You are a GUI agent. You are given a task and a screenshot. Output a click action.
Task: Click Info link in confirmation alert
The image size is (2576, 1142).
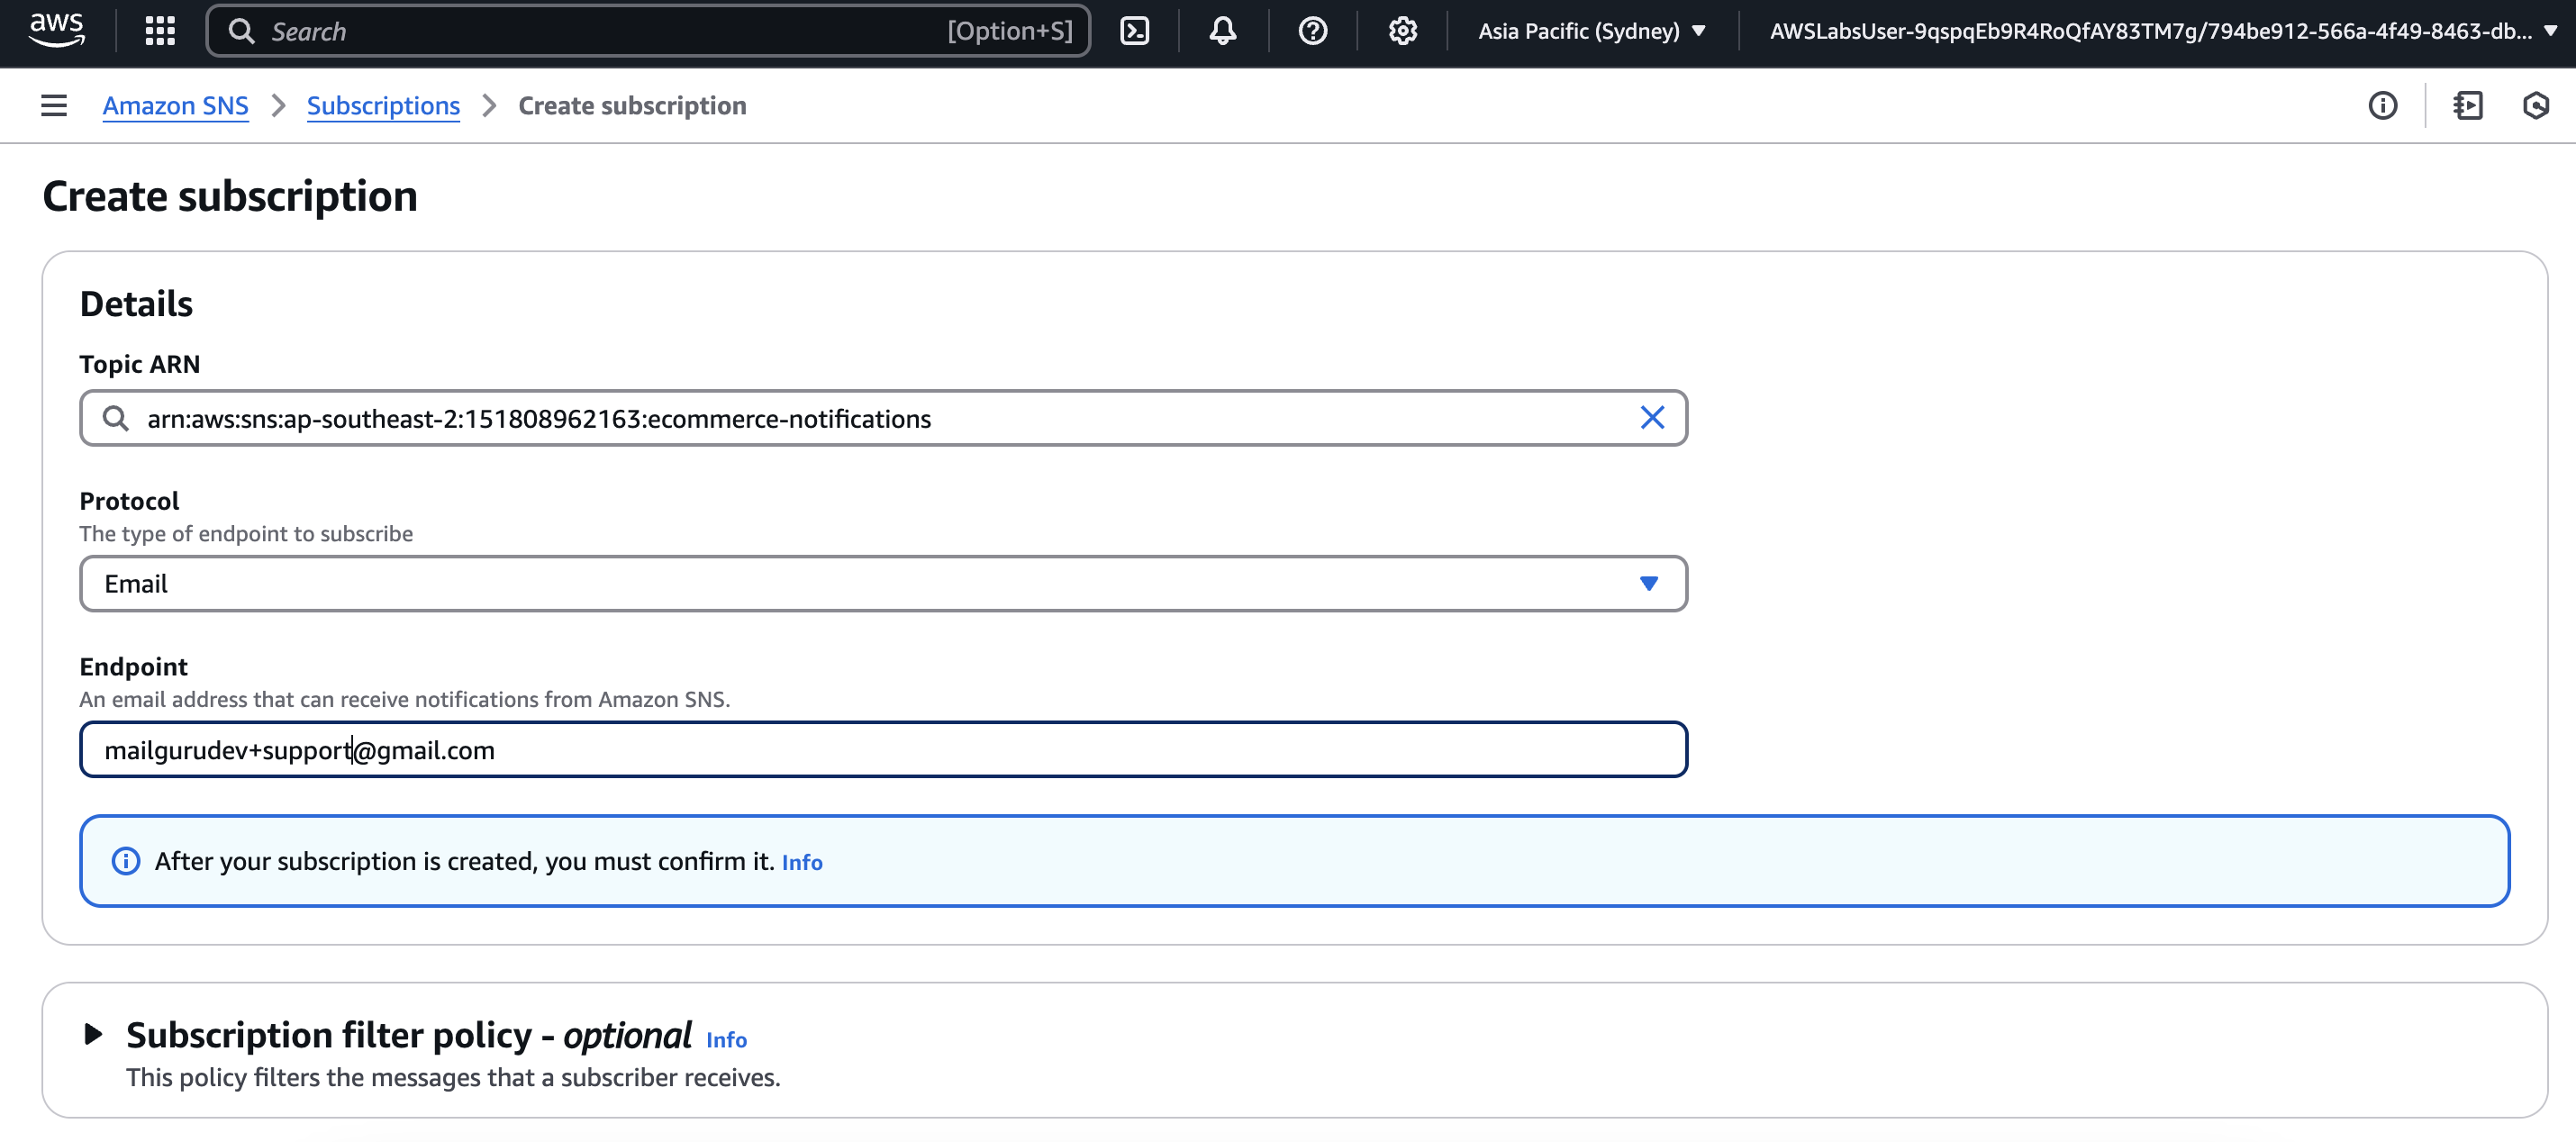(x=802, y=862)
